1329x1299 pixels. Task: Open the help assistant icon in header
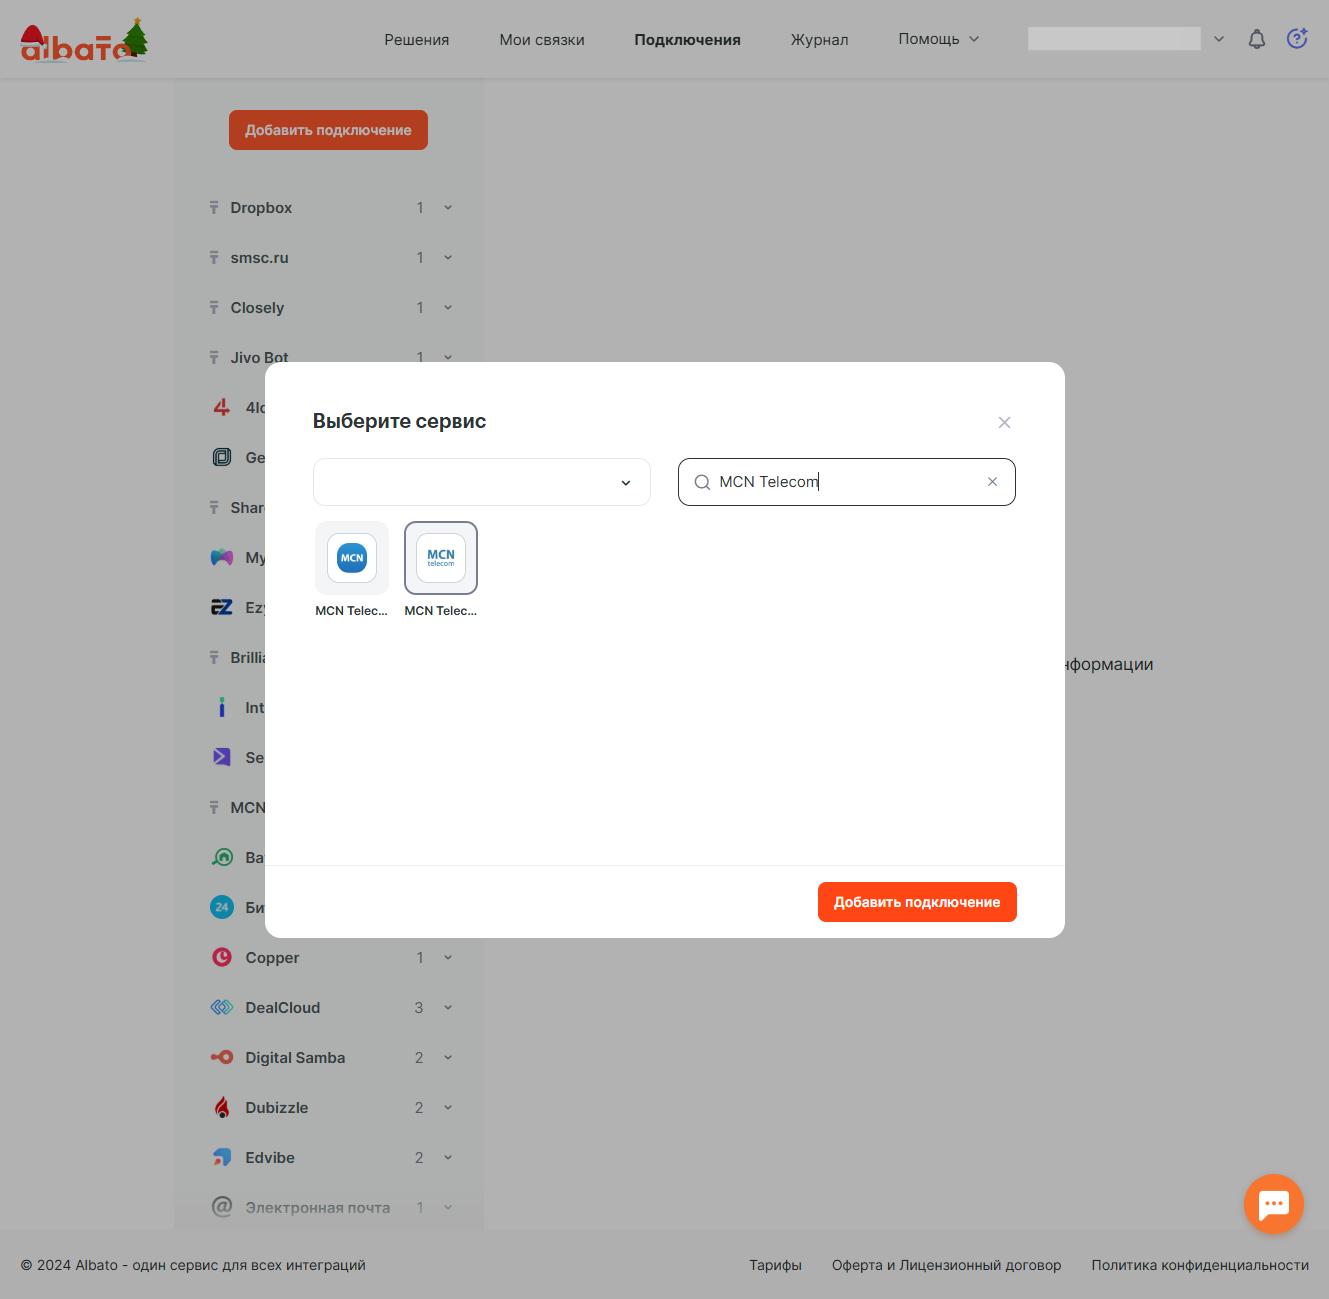(1297, 39)
